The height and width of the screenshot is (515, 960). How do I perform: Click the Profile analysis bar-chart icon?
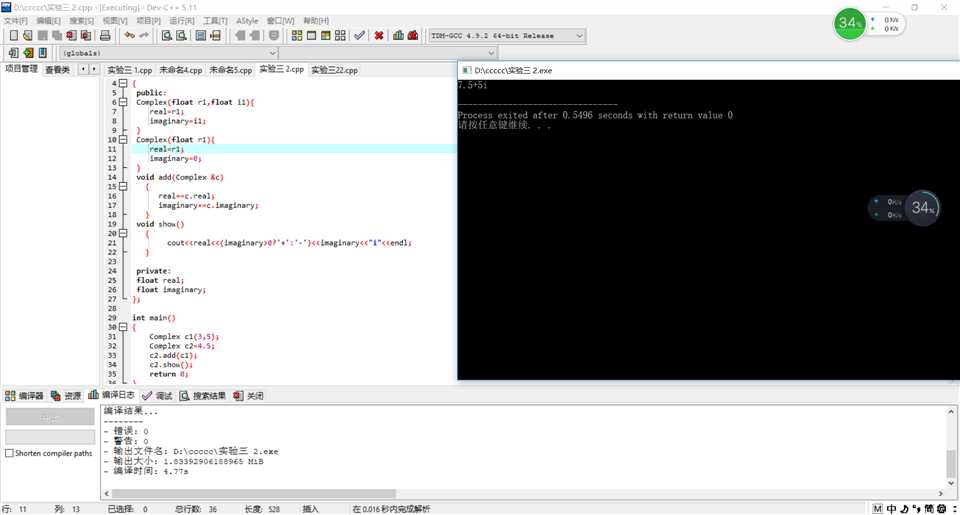(399, 36)
